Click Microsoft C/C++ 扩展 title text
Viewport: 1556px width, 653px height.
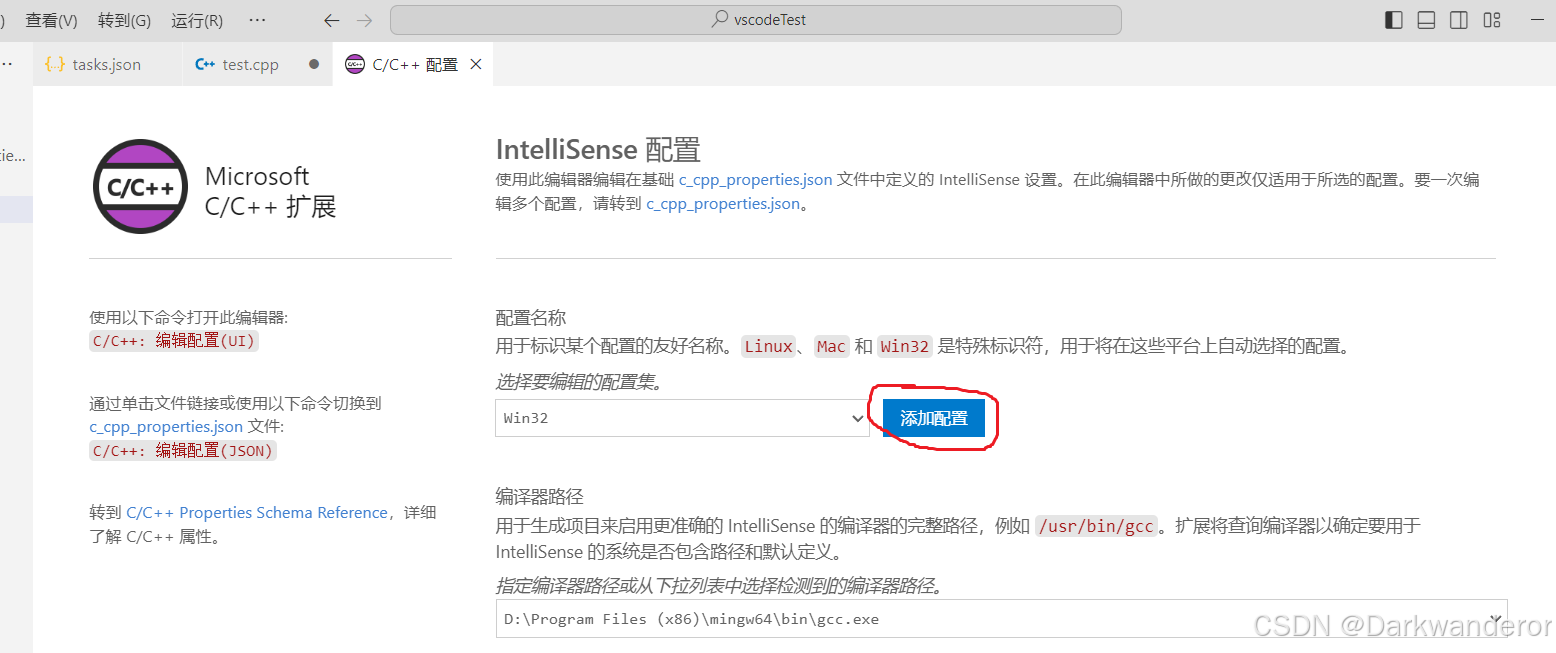pos(270,191)
